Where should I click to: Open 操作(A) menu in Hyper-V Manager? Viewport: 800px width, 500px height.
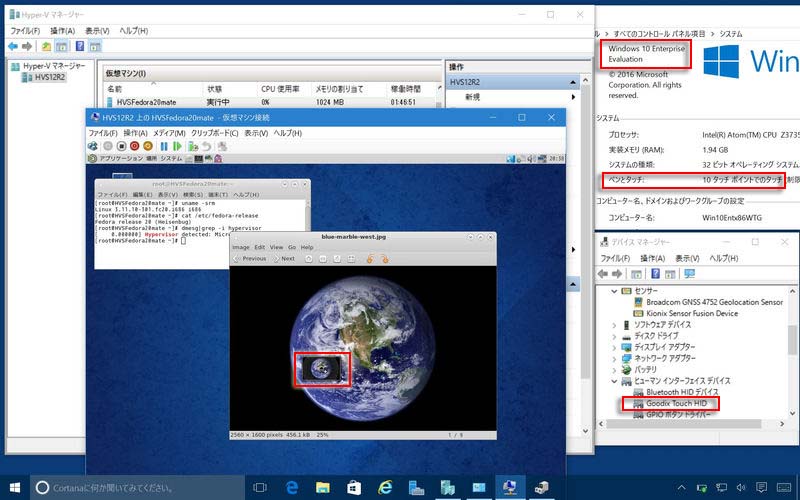[x=62, y=31]
